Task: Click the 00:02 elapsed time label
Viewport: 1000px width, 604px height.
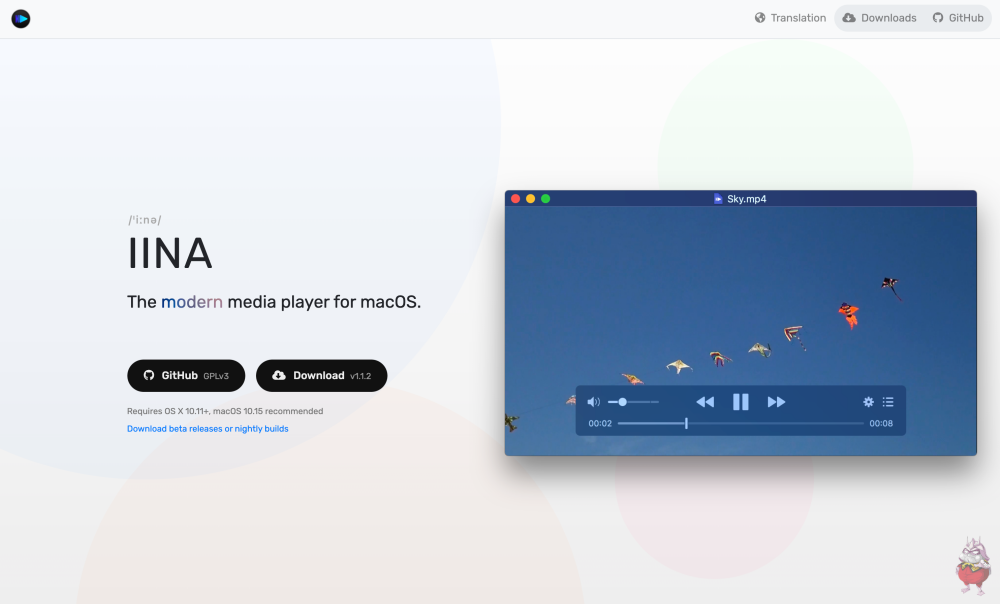Action: (600, 423)
